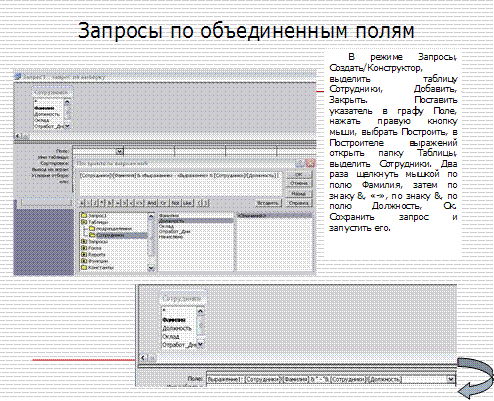Click the scroll-down arrow of the folder tree
This screenshot has height=401, width=494.
point(151,268)
